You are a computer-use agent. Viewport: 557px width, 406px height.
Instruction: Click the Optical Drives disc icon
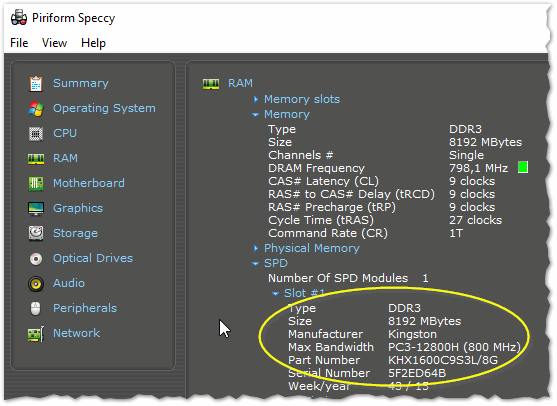(x=36, y=259)
